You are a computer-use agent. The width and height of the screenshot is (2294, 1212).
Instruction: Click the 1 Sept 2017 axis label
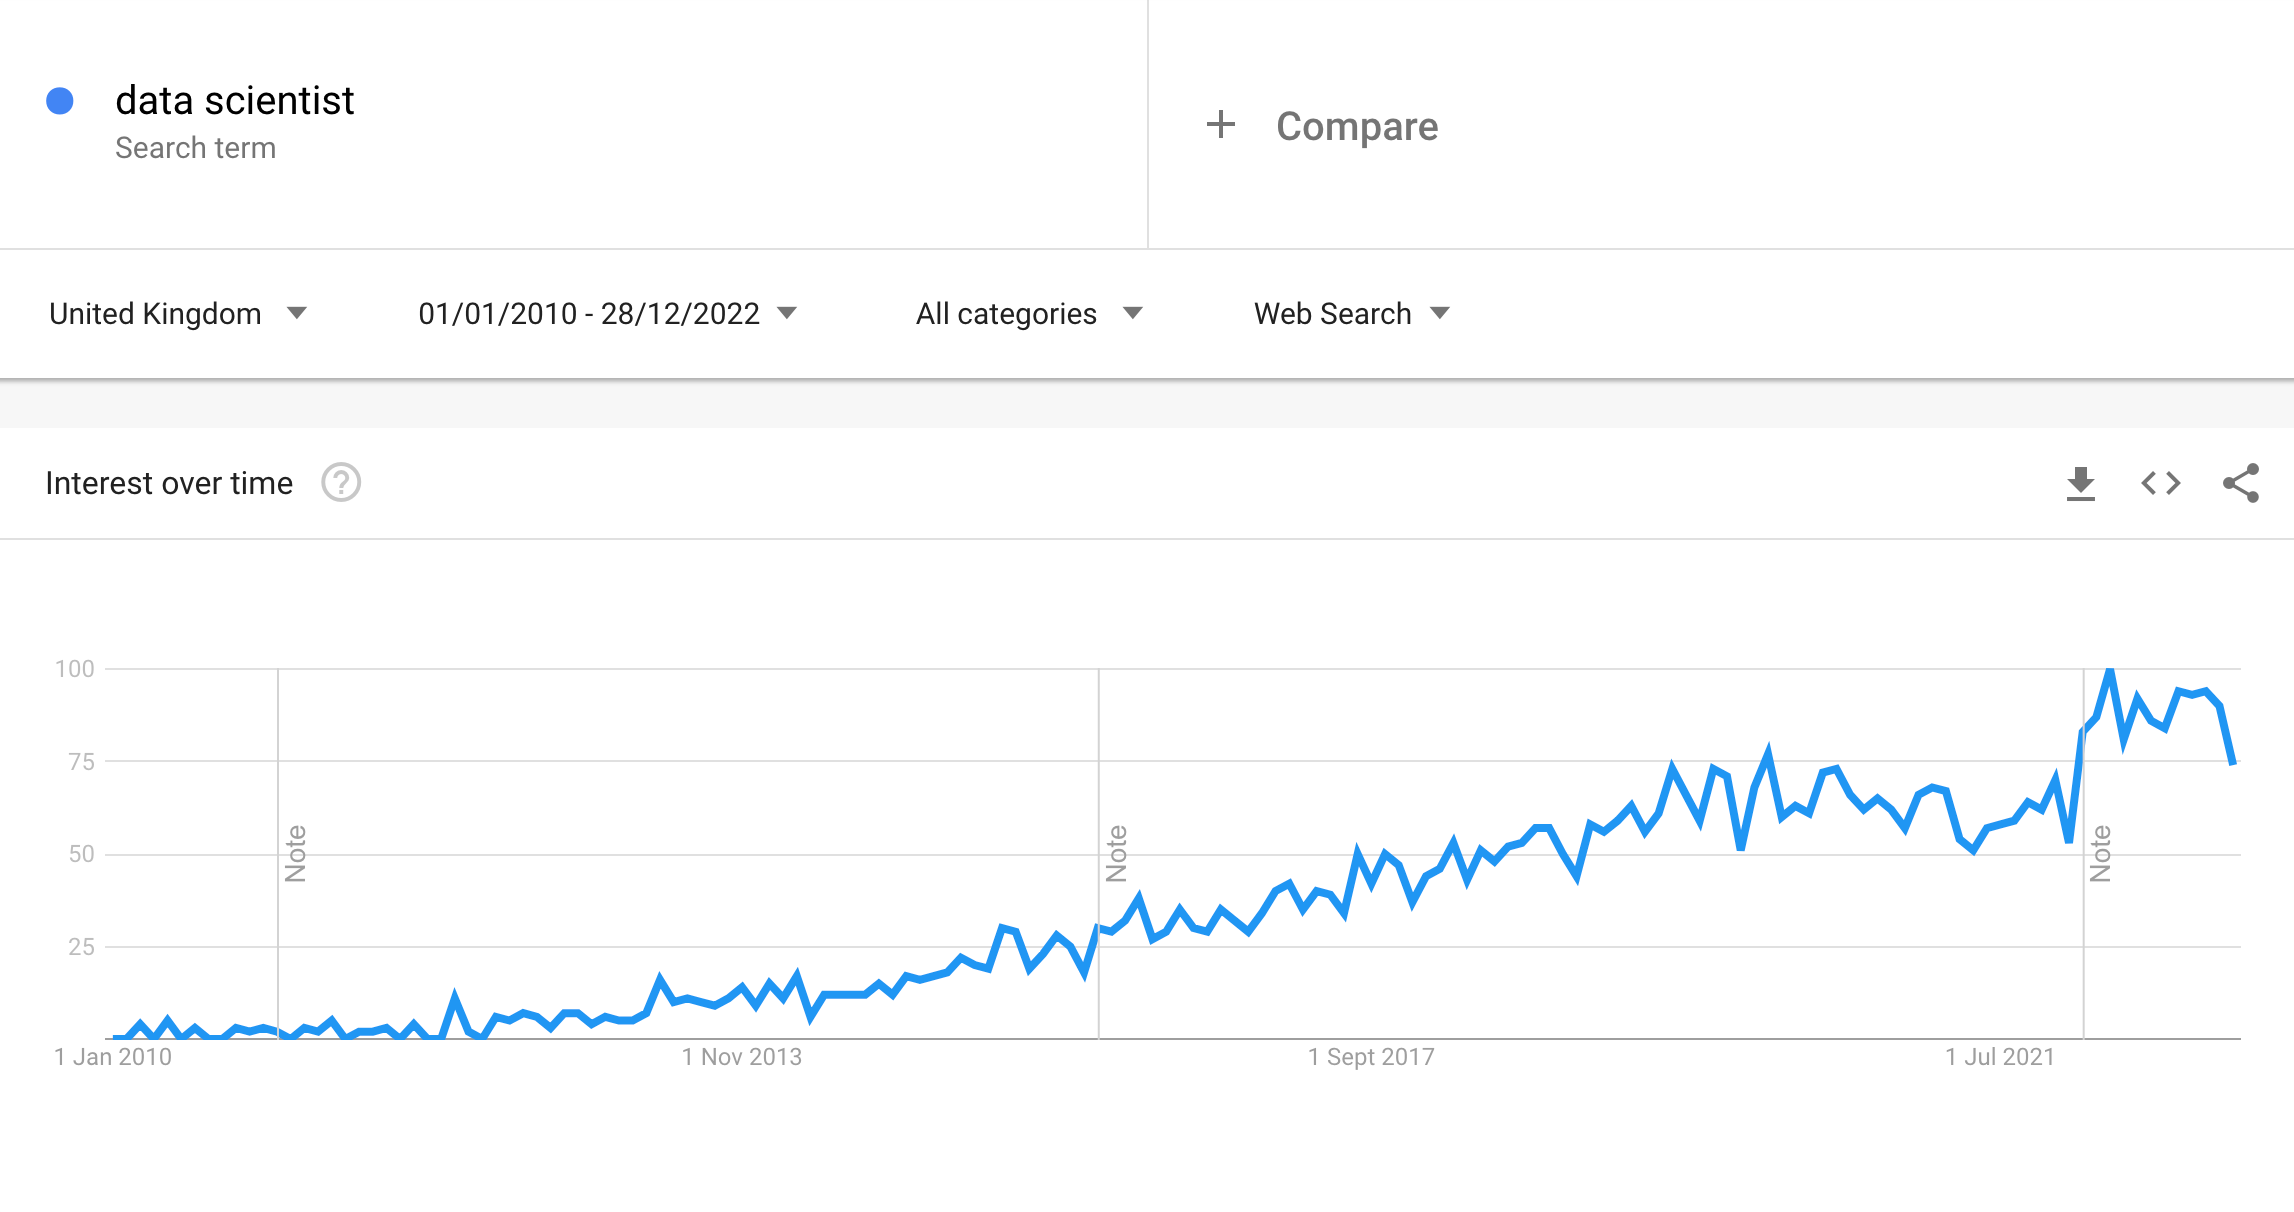click(1371, 1057)
